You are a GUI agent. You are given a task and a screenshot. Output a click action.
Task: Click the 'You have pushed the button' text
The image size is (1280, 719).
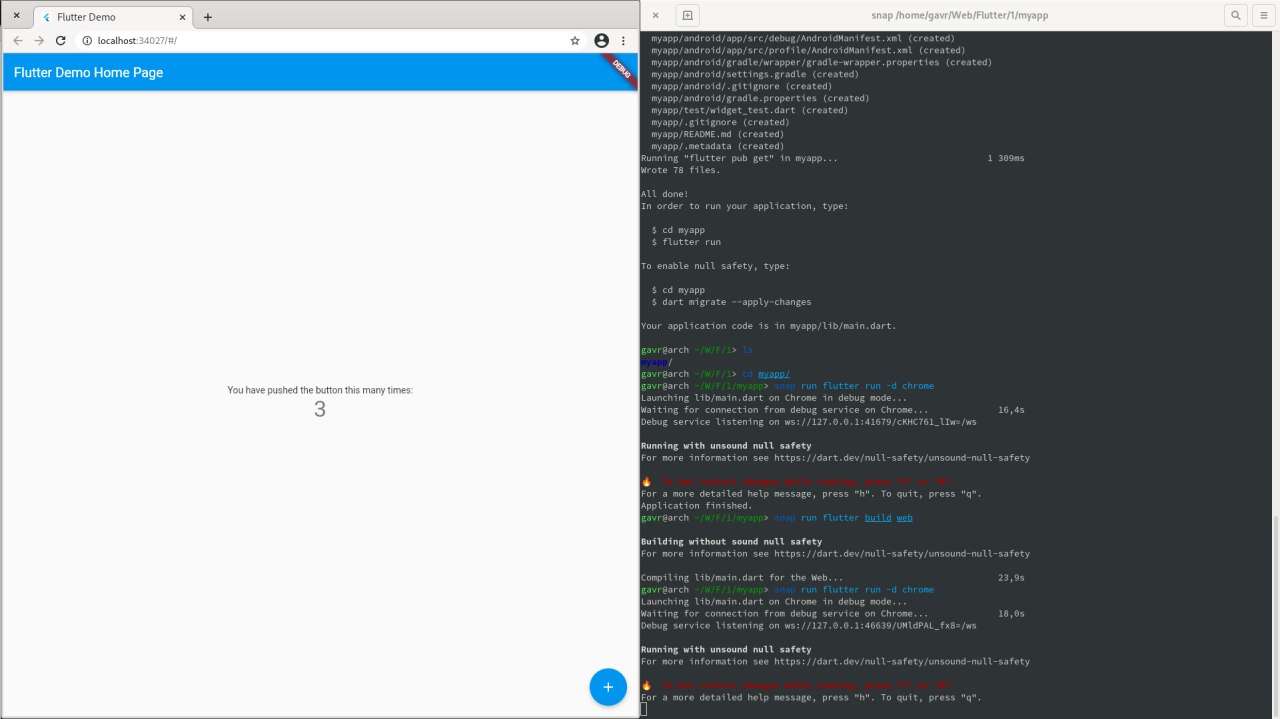pos(320,390)
